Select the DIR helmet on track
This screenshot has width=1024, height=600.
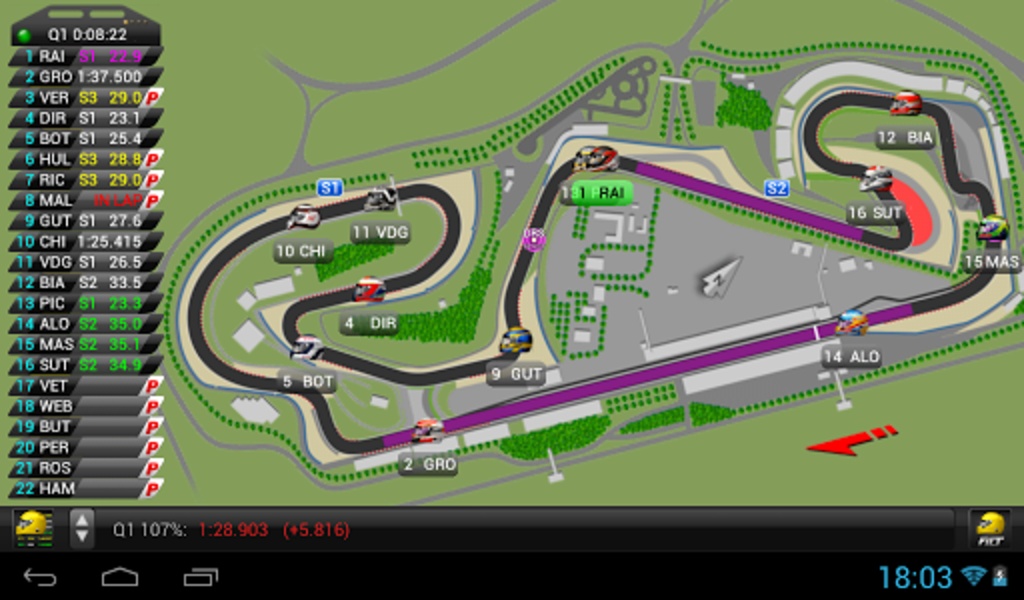pos(370,290)
